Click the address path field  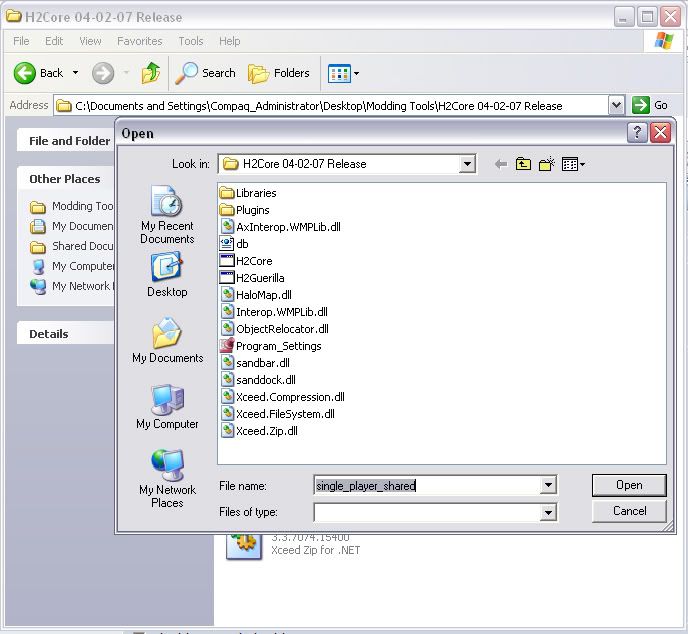click(331, 106)
